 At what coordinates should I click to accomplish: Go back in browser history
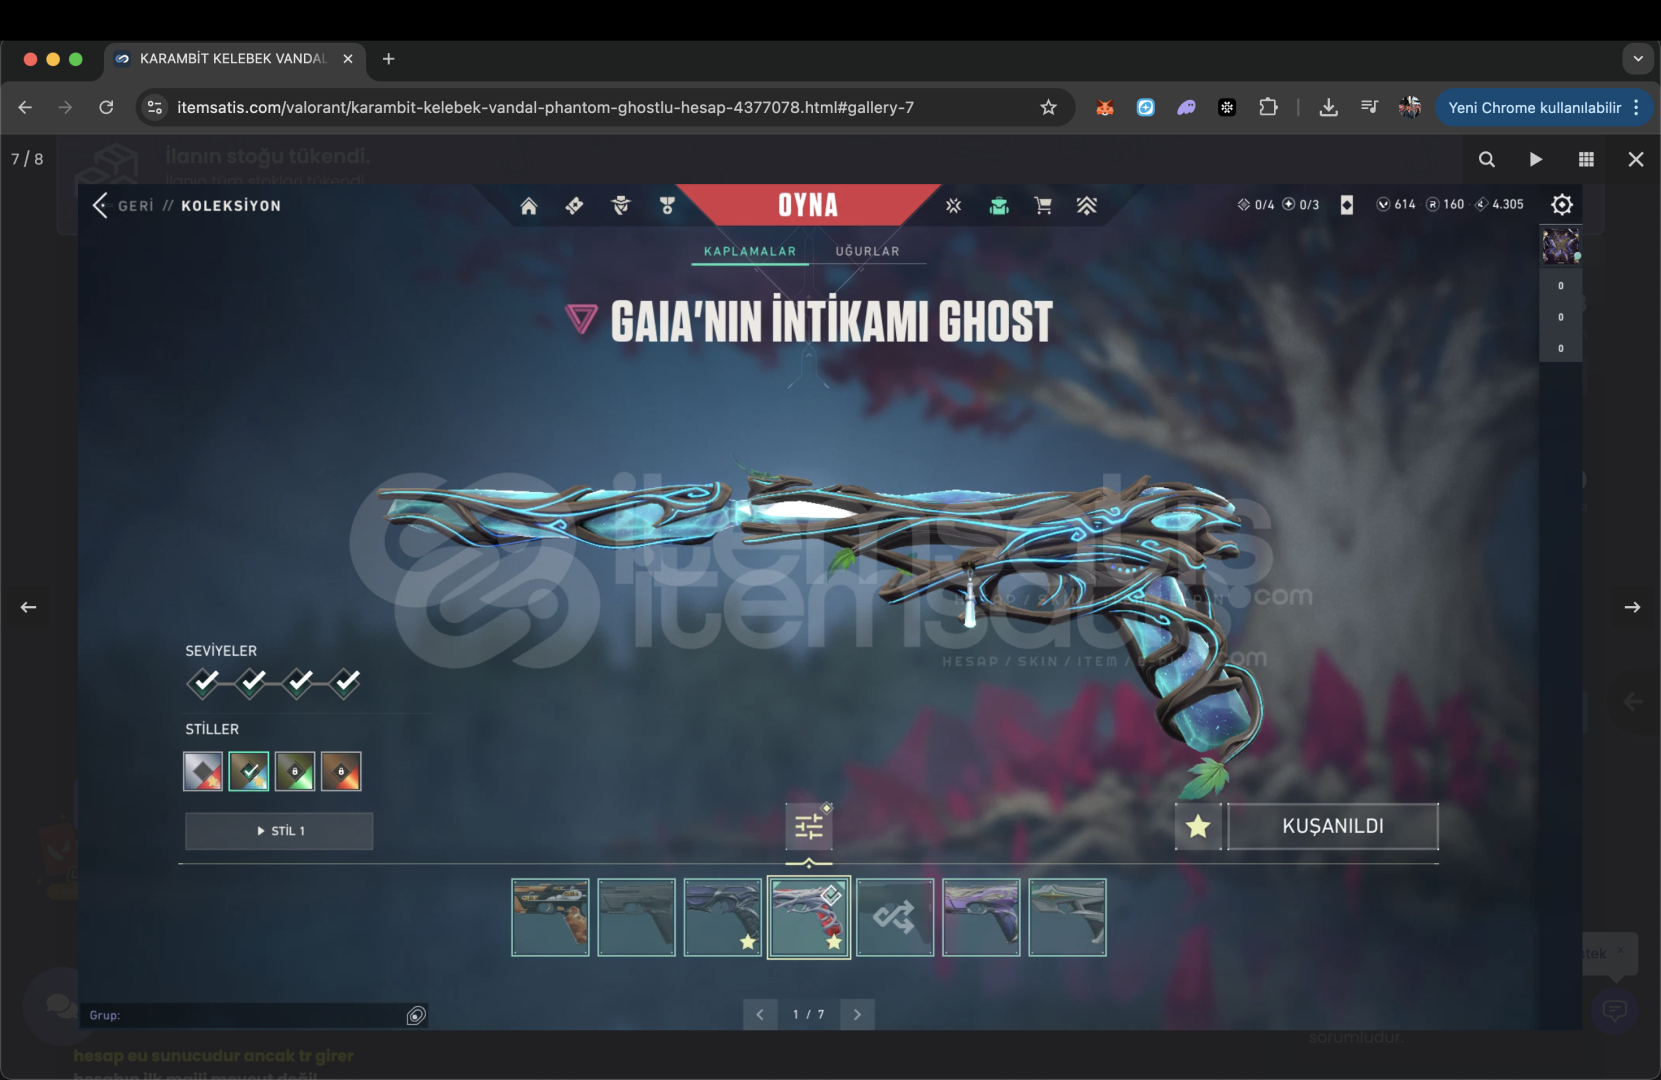click(x=25, y=107)
